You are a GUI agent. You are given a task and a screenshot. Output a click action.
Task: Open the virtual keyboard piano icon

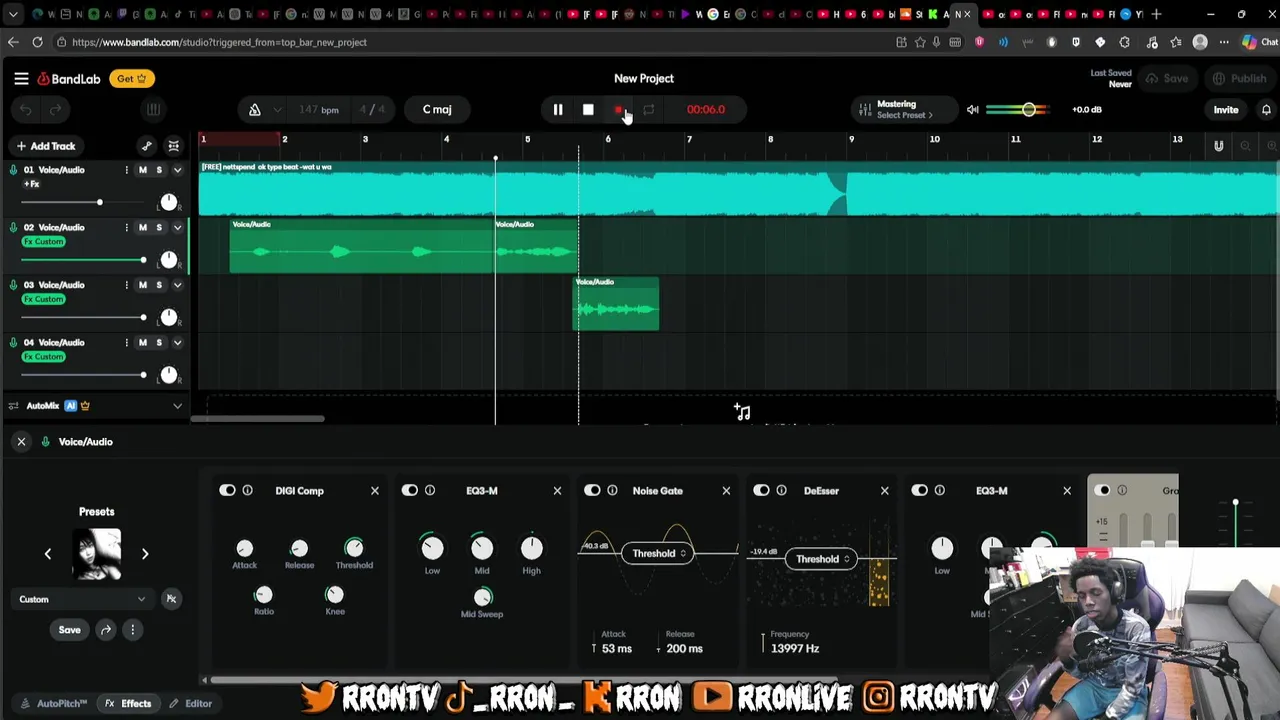click(153, 110)
